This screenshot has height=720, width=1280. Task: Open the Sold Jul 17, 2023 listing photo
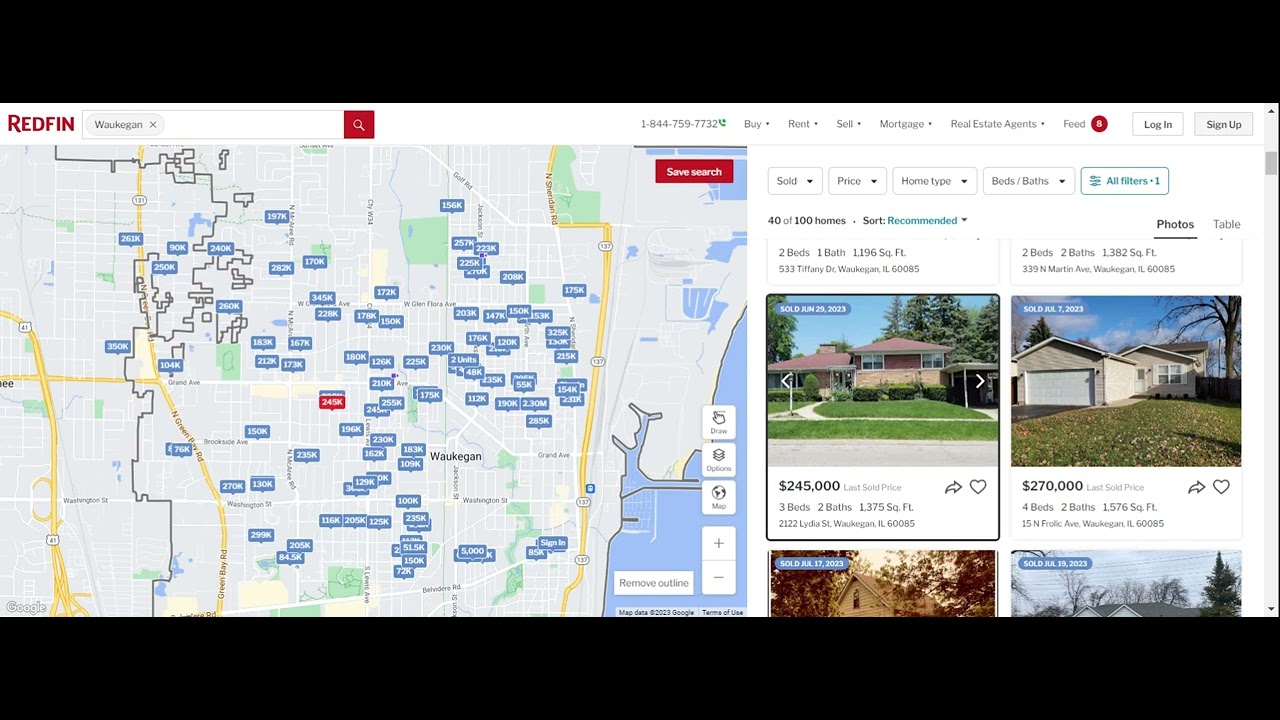click(x=883, y=584)
